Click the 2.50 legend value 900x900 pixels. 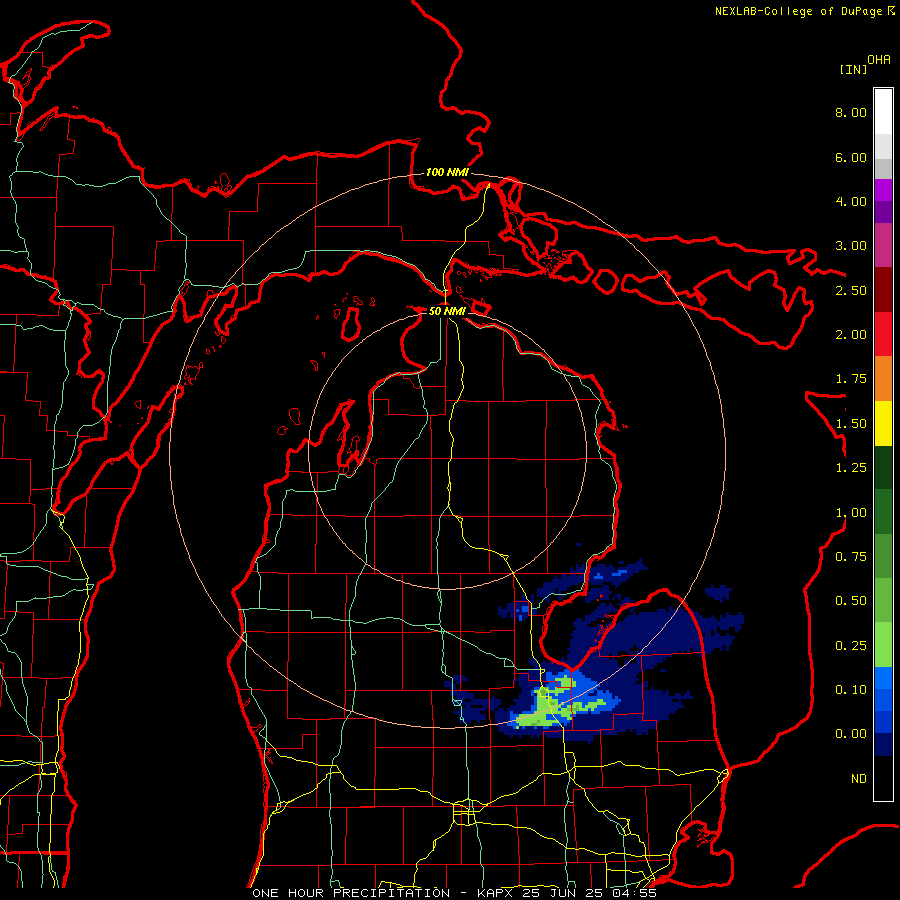[x=851, y=290]
